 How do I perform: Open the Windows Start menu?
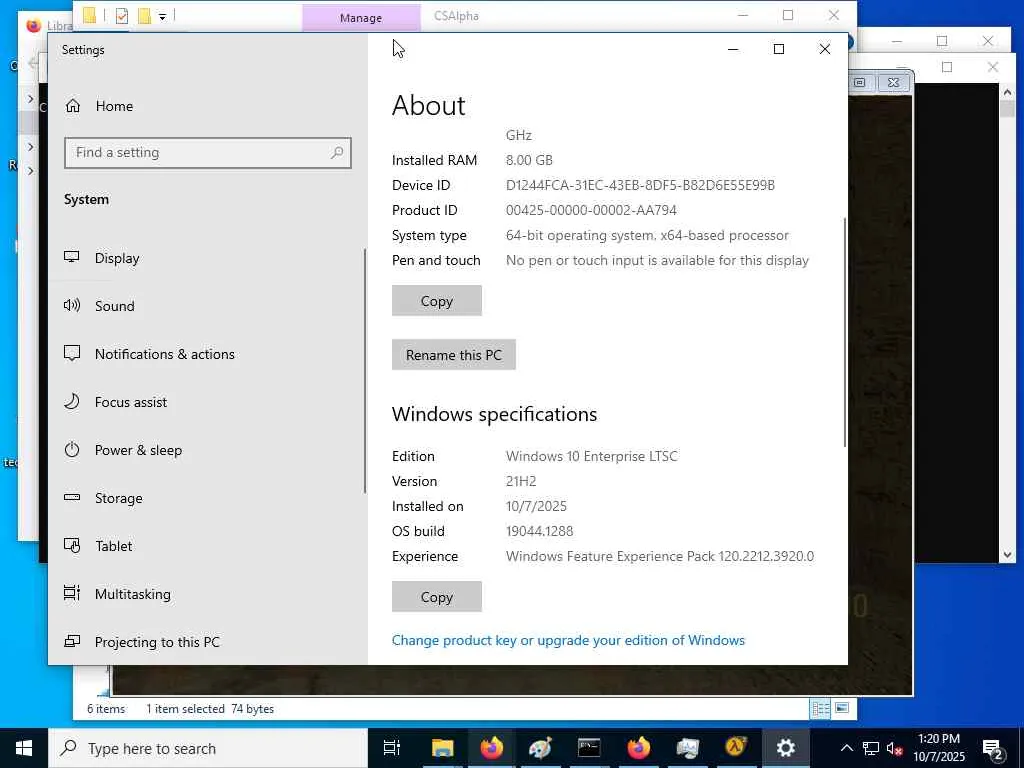click(24, 748)
